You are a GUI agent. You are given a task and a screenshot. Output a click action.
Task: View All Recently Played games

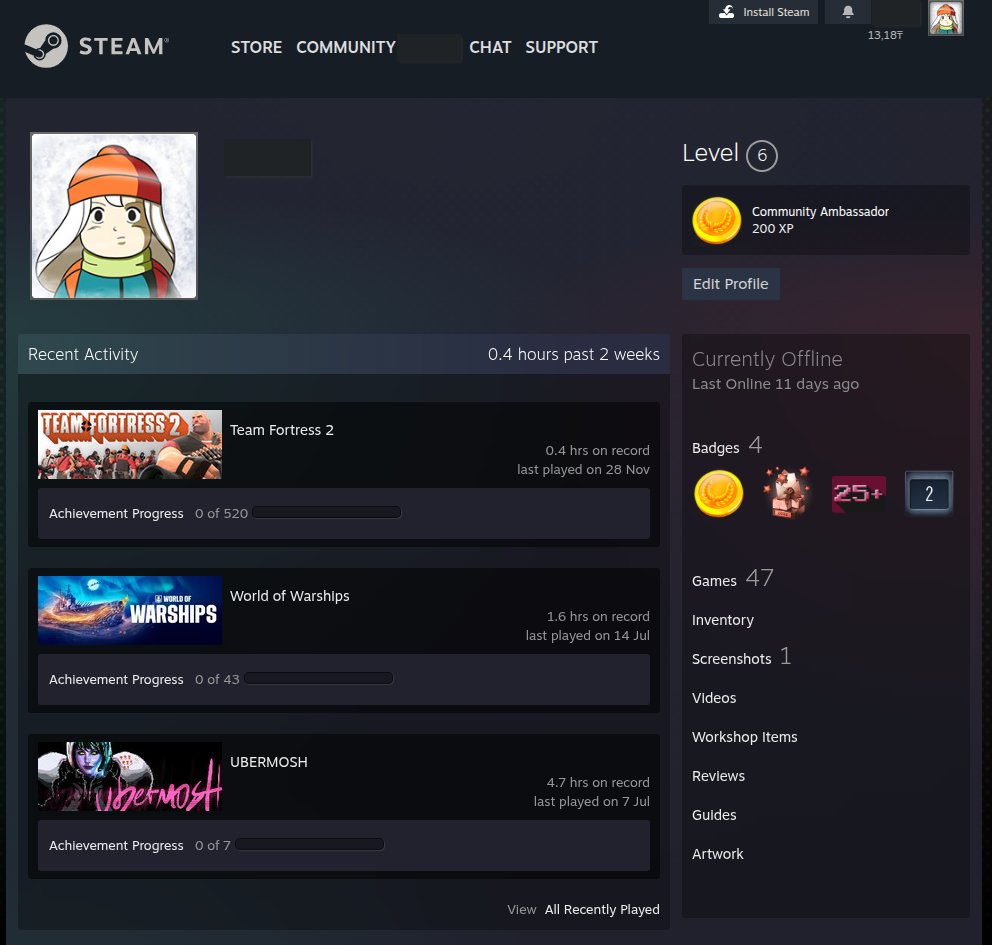coord(602,909)
